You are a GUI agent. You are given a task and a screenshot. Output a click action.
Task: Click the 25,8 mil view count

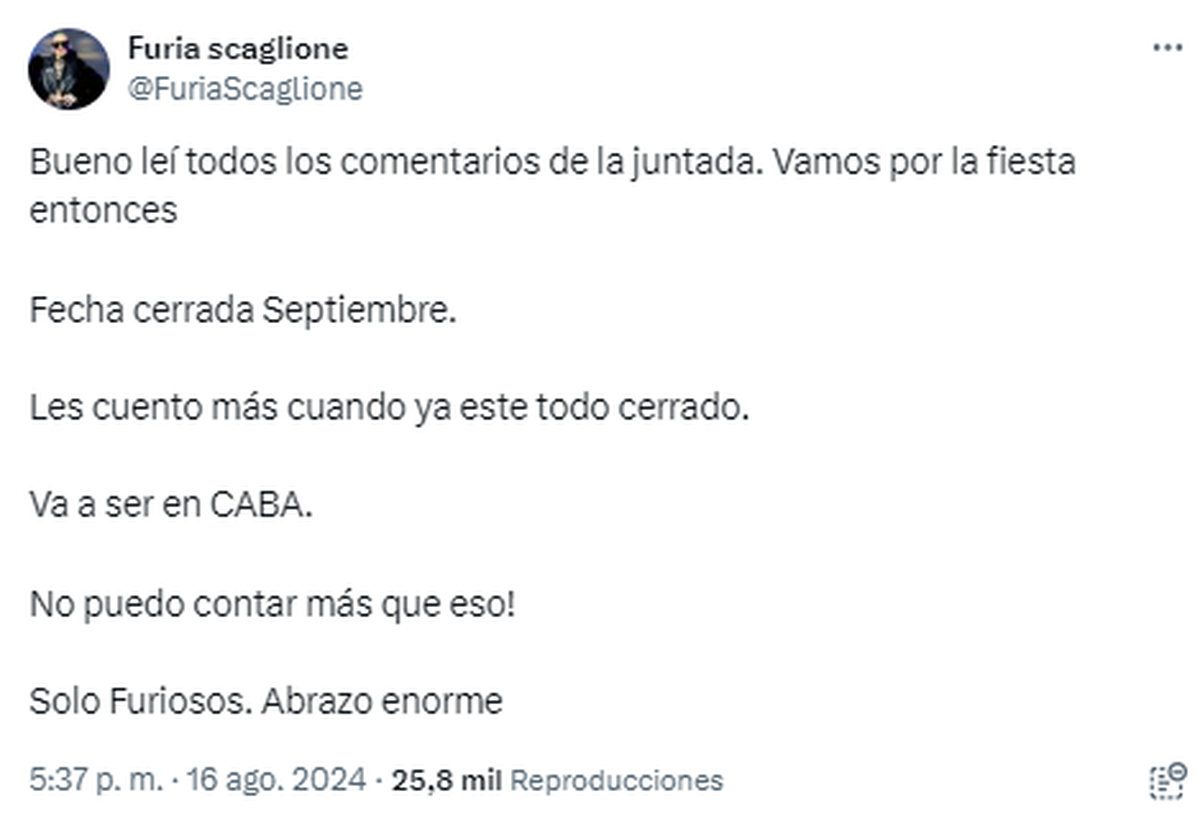[x=447, y=780]
